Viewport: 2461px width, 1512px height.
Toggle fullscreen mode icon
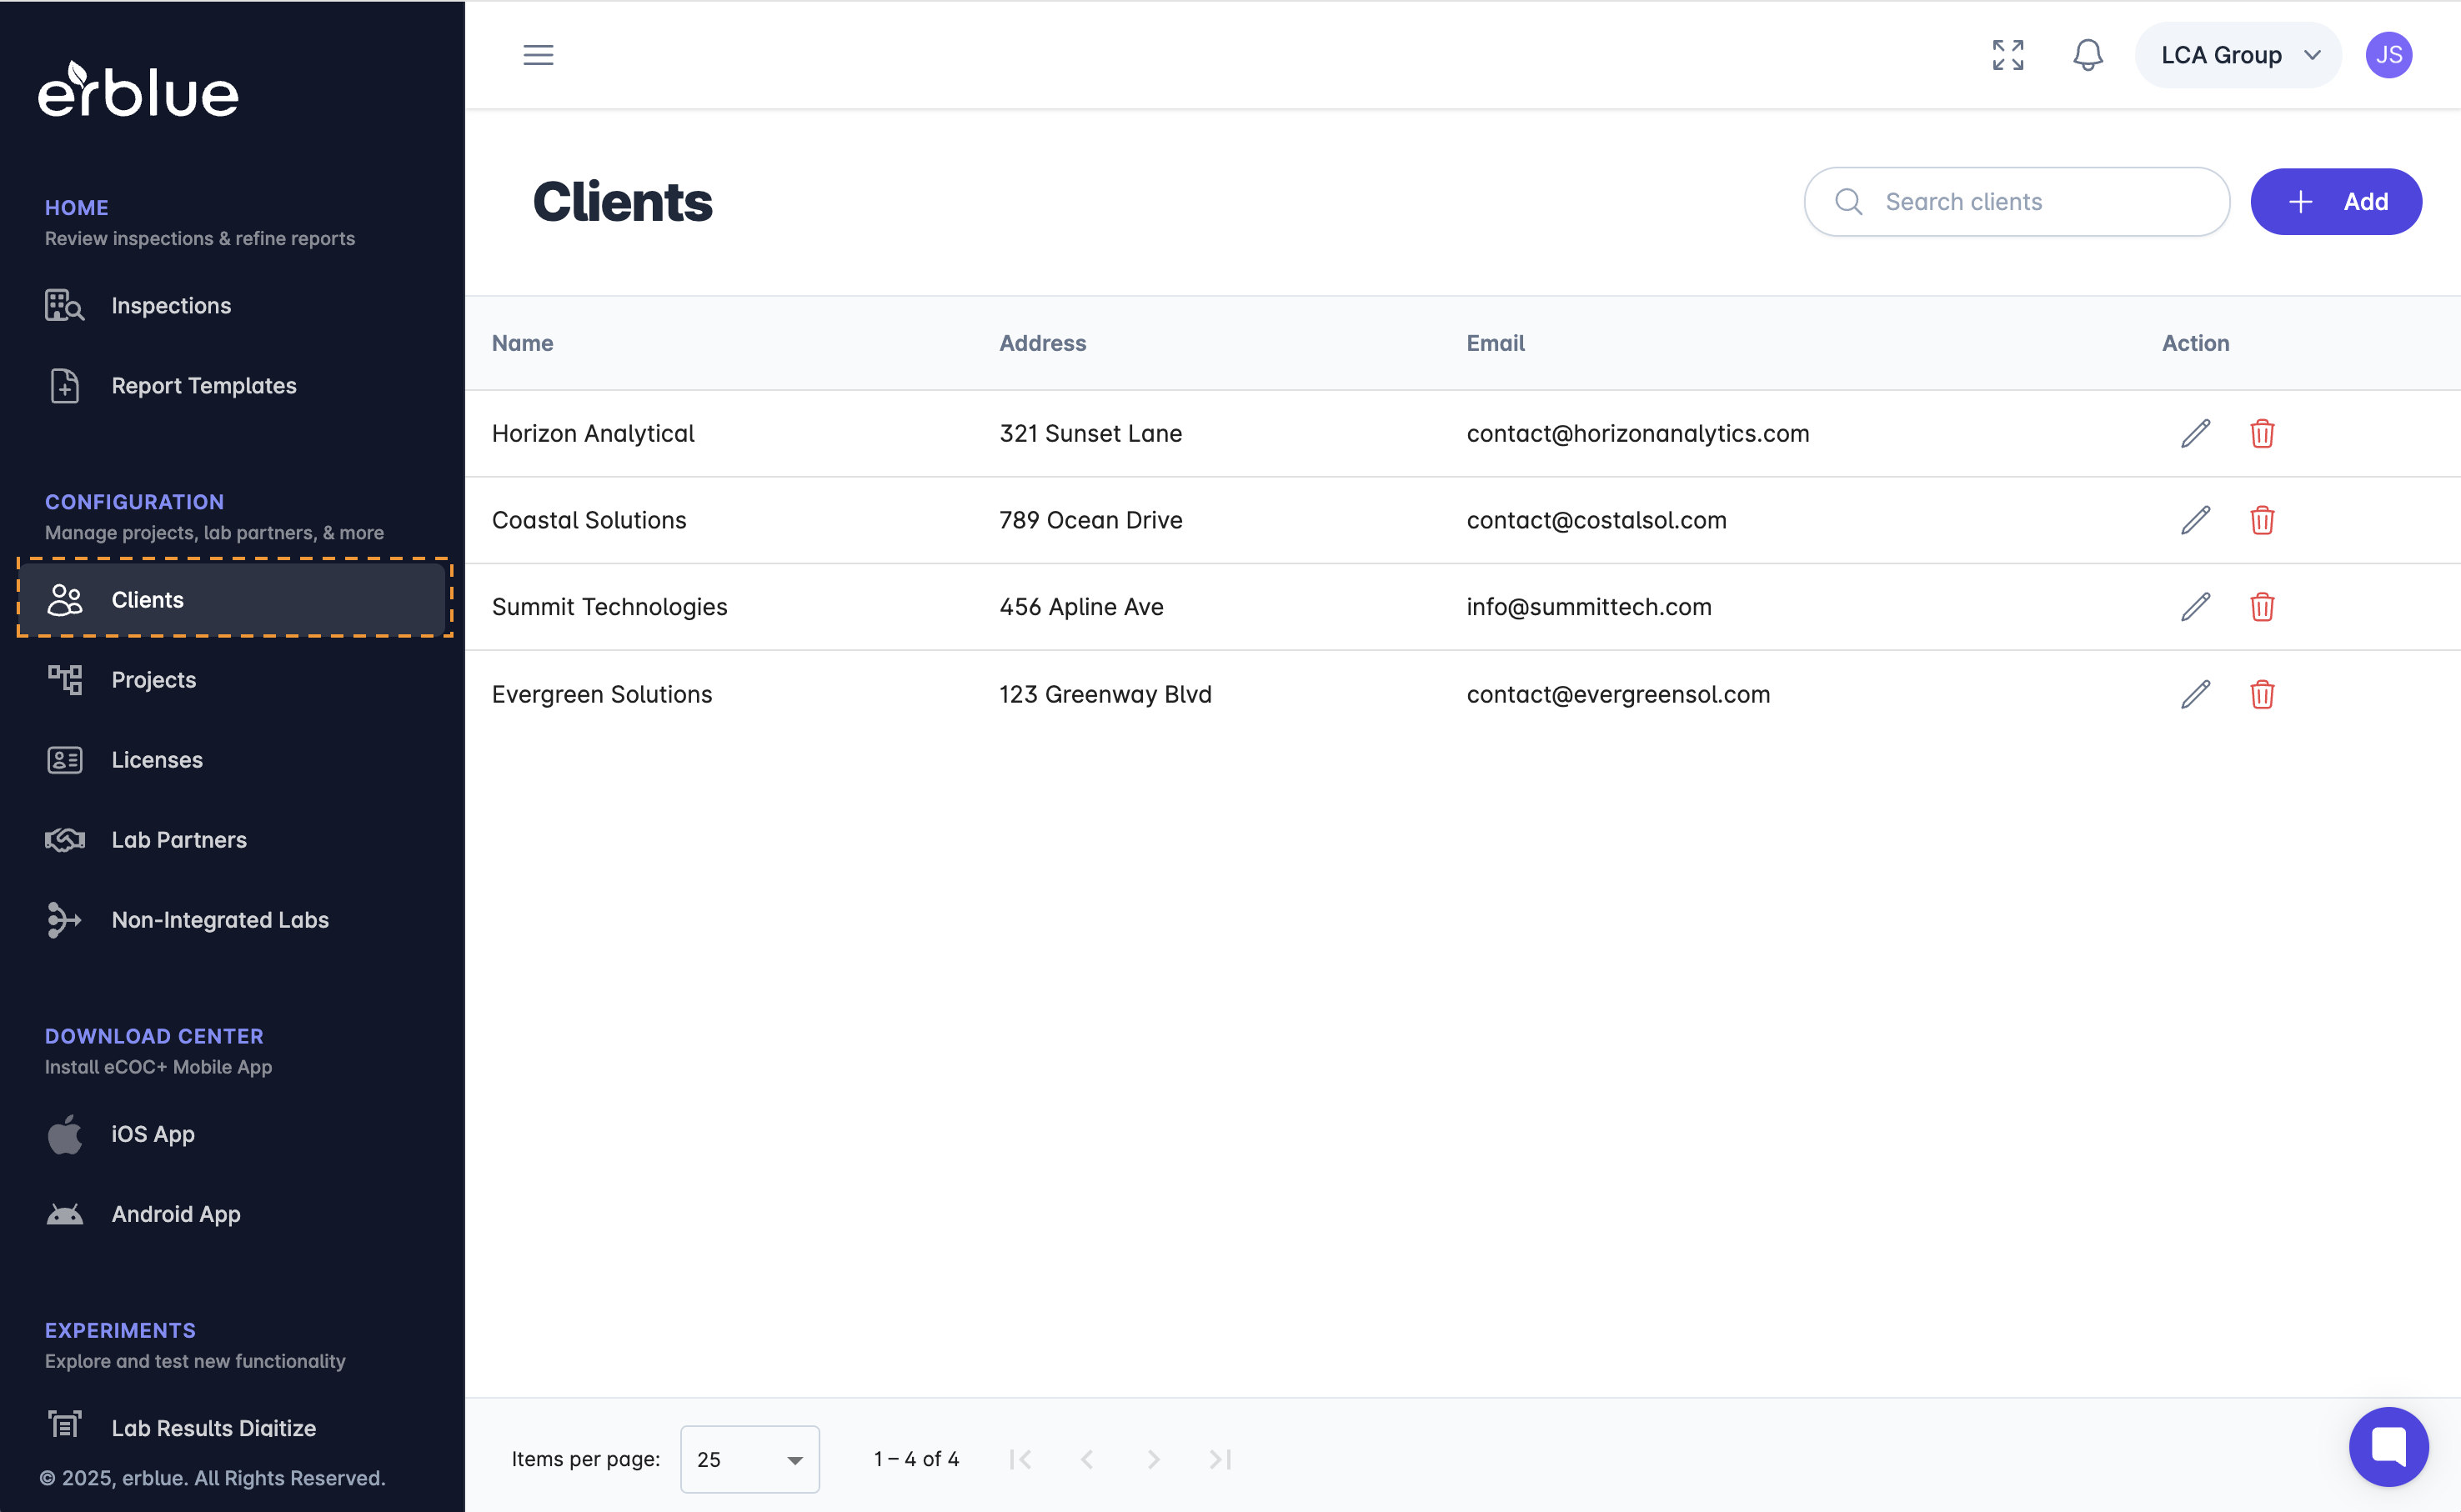[2007, 55]
